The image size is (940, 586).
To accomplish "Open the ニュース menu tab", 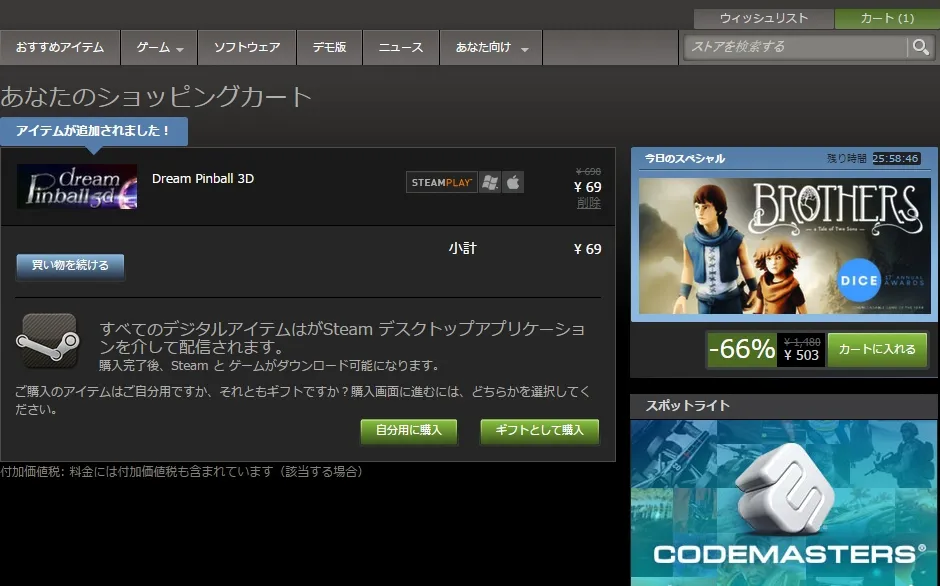I will 401,47.
